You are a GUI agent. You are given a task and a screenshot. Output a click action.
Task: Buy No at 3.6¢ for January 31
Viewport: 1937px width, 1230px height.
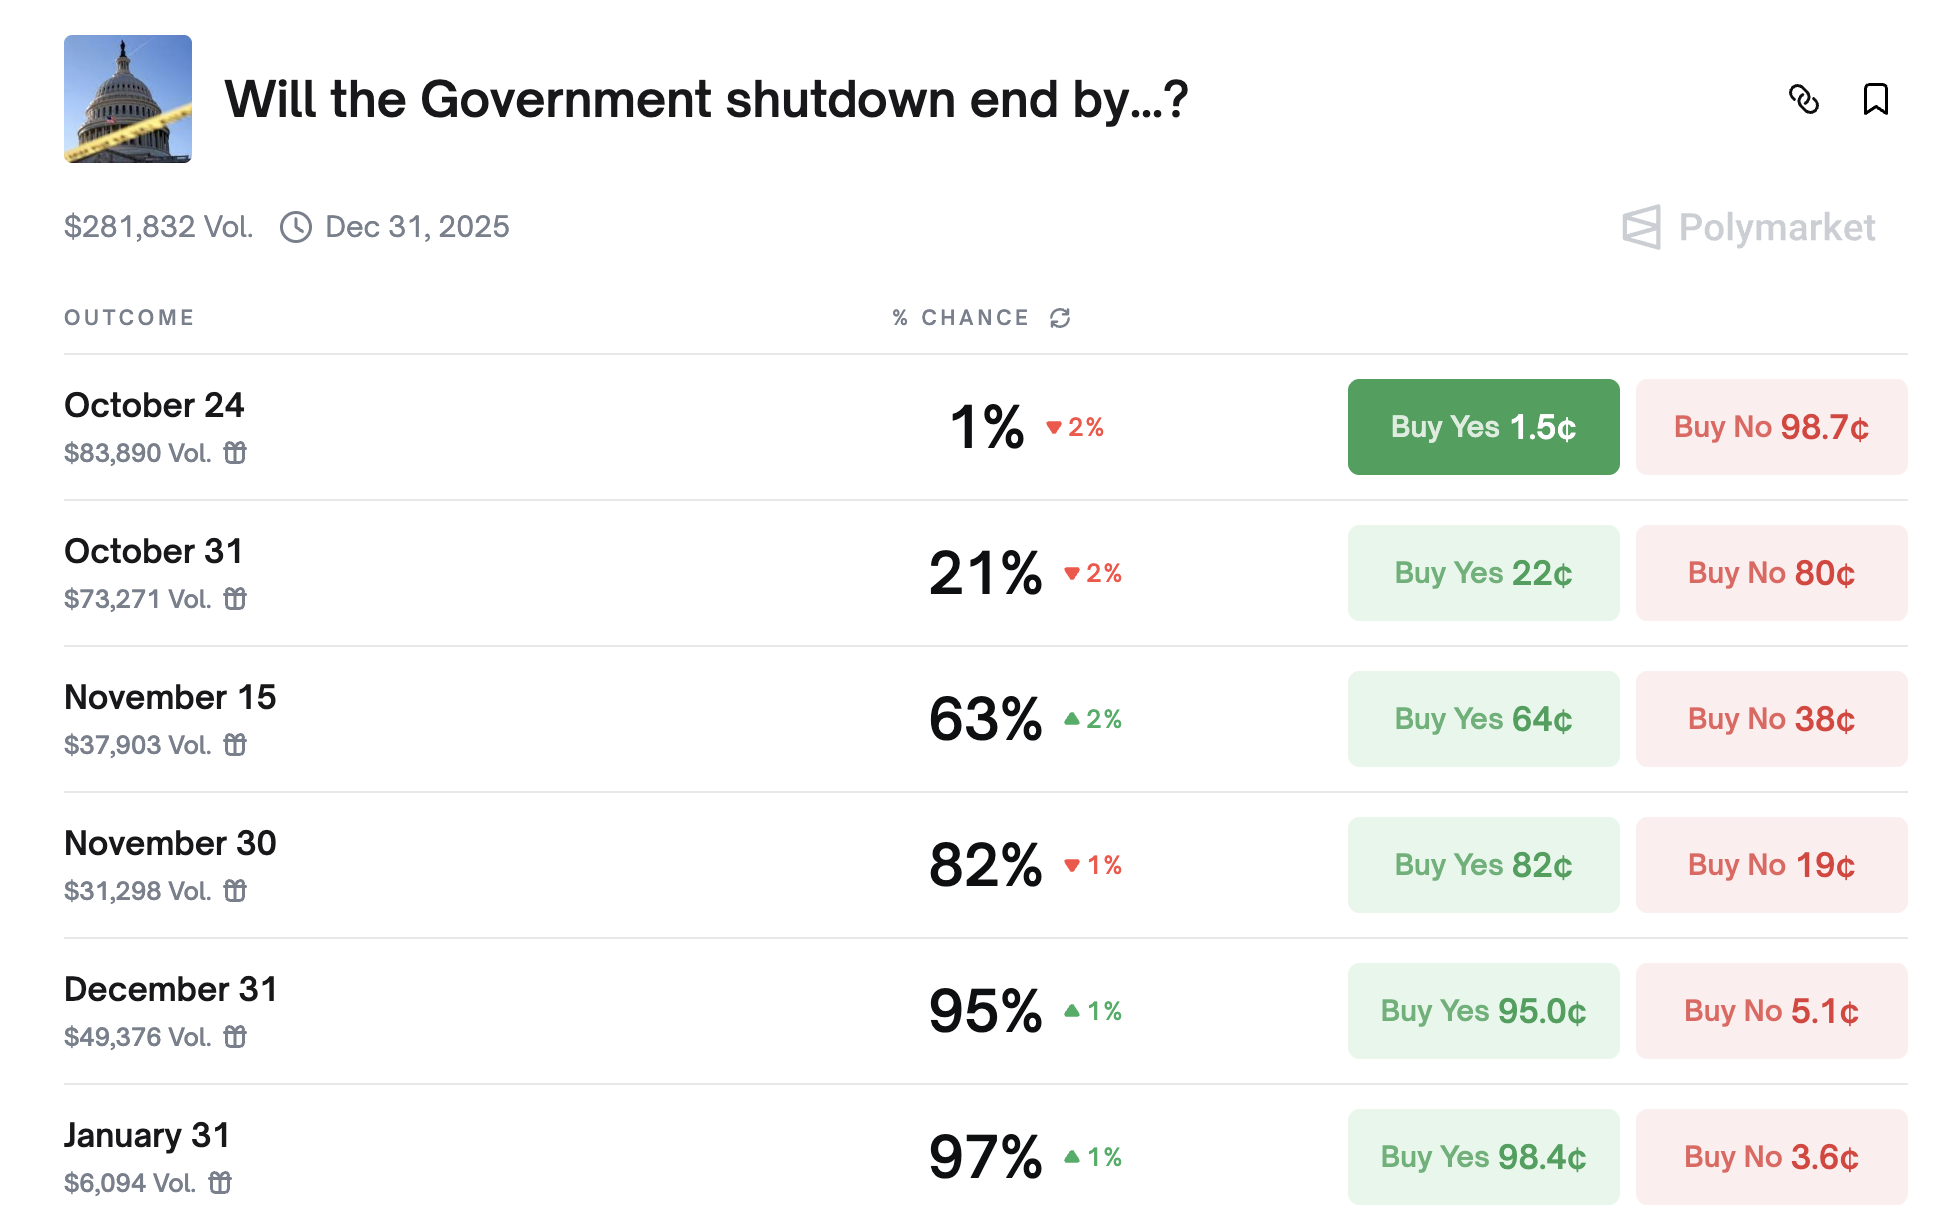pyautogui.click(x=1771, y=1157)
